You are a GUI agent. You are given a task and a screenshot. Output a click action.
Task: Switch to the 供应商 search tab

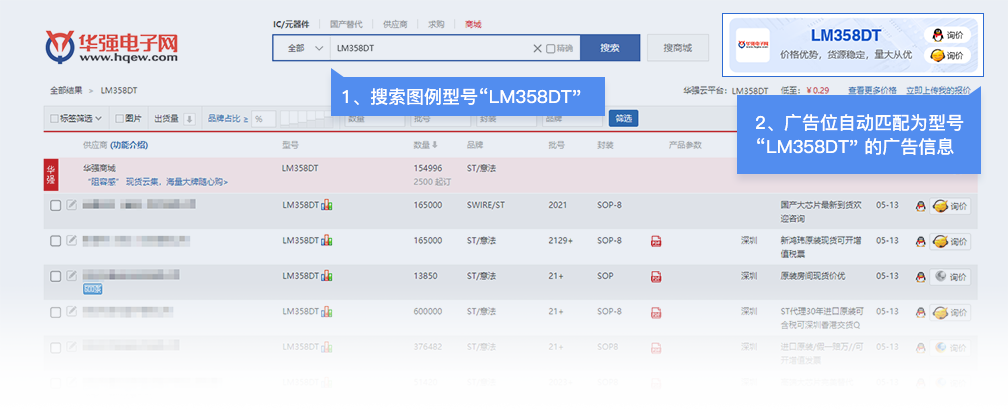pos(395,23)
